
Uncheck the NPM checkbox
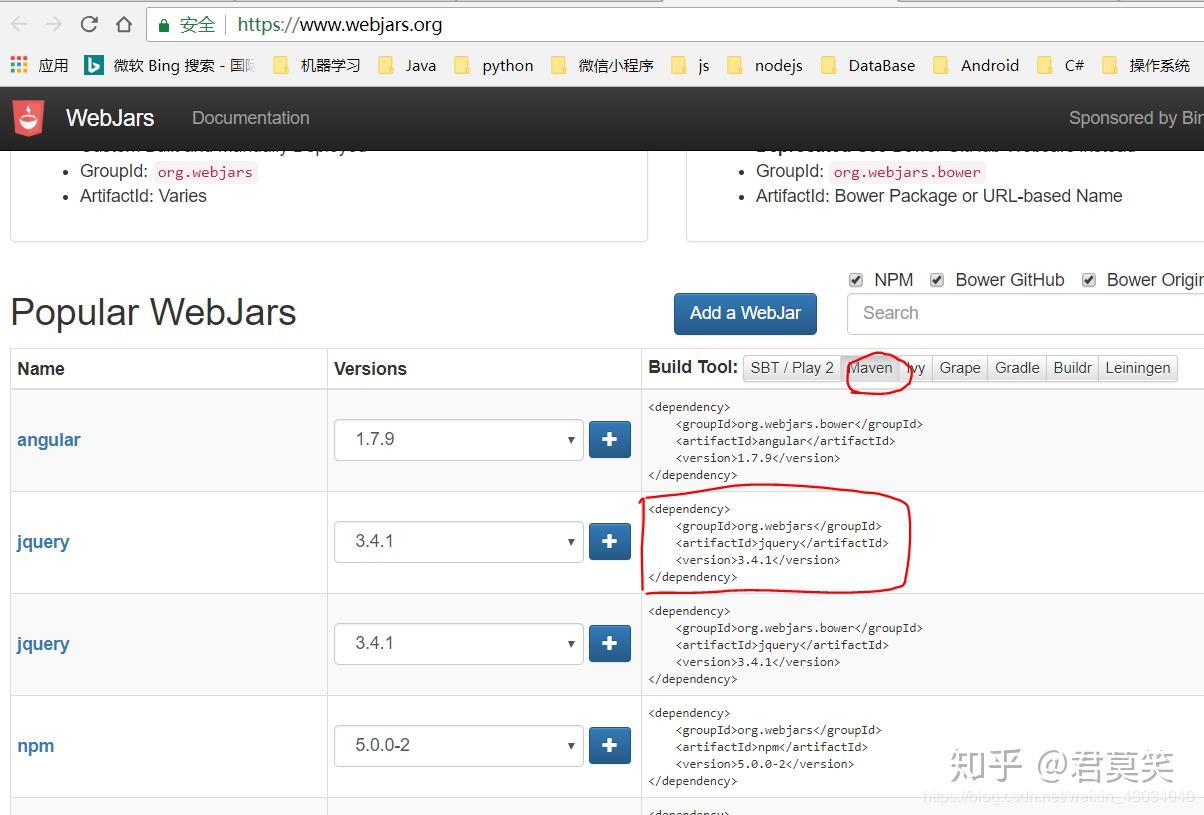[857, 280]
